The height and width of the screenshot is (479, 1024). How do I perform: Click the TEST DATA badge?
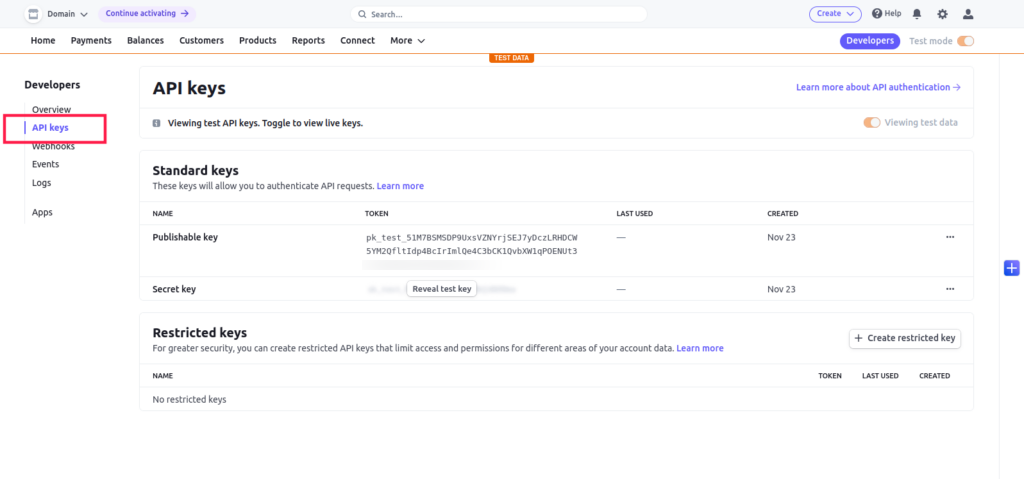(x=511, y=58)
